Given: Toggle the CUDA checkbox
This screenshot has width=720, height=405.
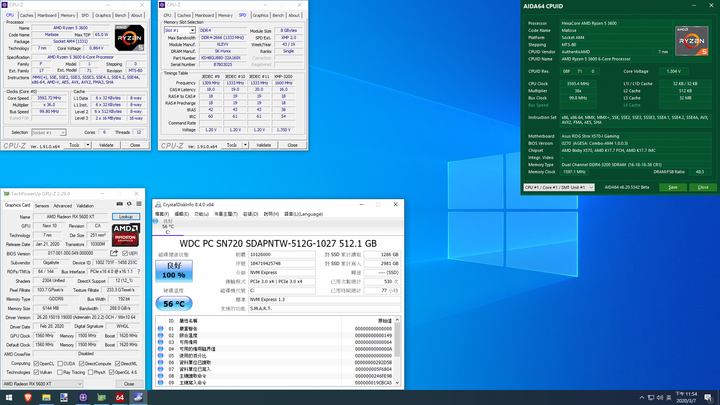Looking at the screenshot, I should click(60, 364).
